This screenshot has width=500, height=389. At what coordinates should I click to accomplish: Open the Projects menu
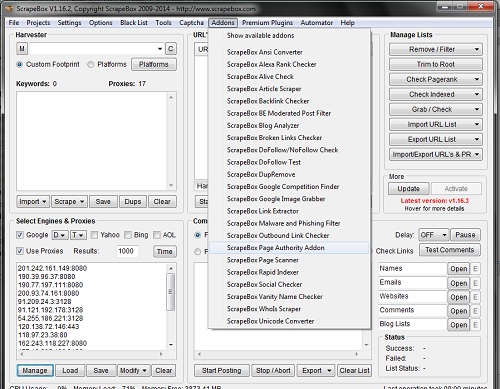point(38,23)
